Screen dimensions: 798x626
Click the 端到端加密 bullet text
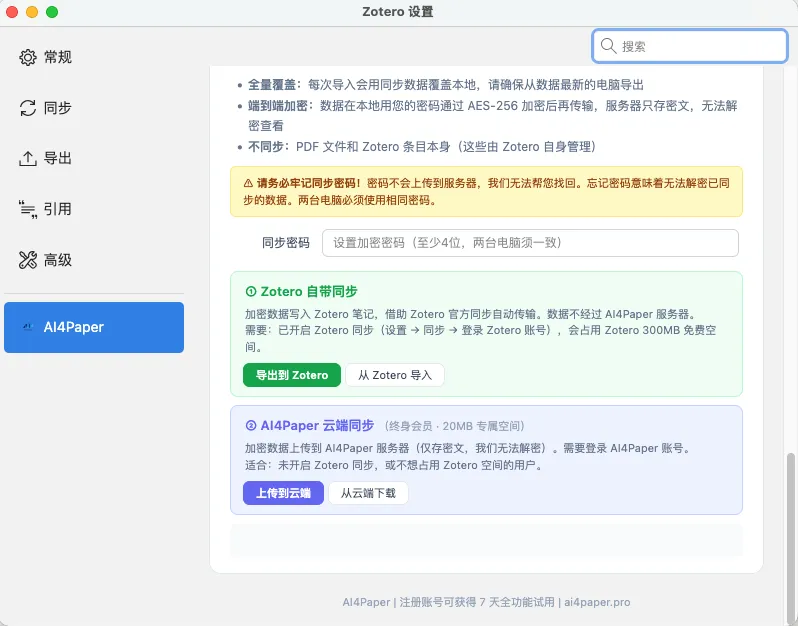pos(492,116)
